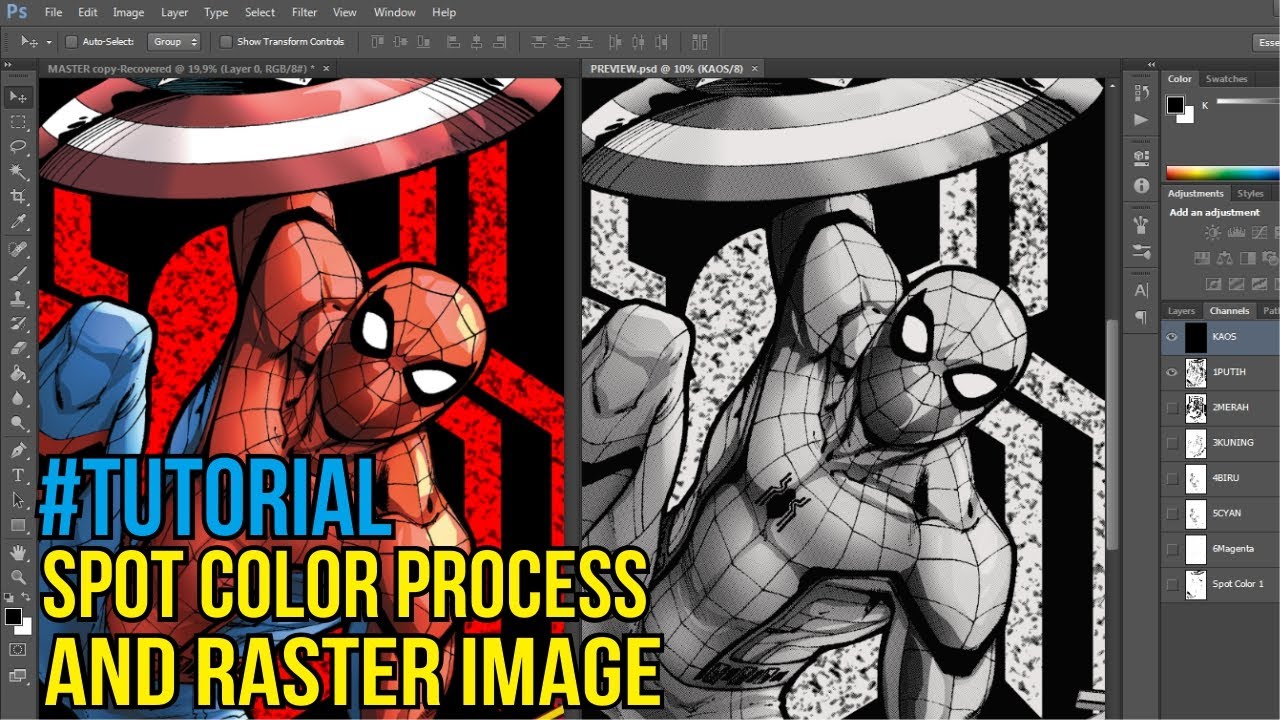Add a Brightness/Contrast adjustment
This screenshot has height=720, width=1280.
tap(1212, 232)
